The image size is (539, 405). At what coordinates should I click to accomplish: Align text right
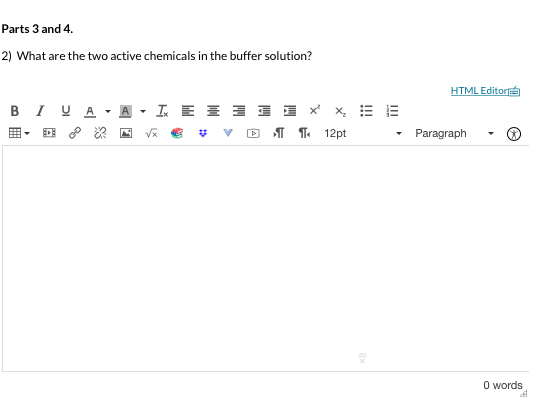coord(239,111)
